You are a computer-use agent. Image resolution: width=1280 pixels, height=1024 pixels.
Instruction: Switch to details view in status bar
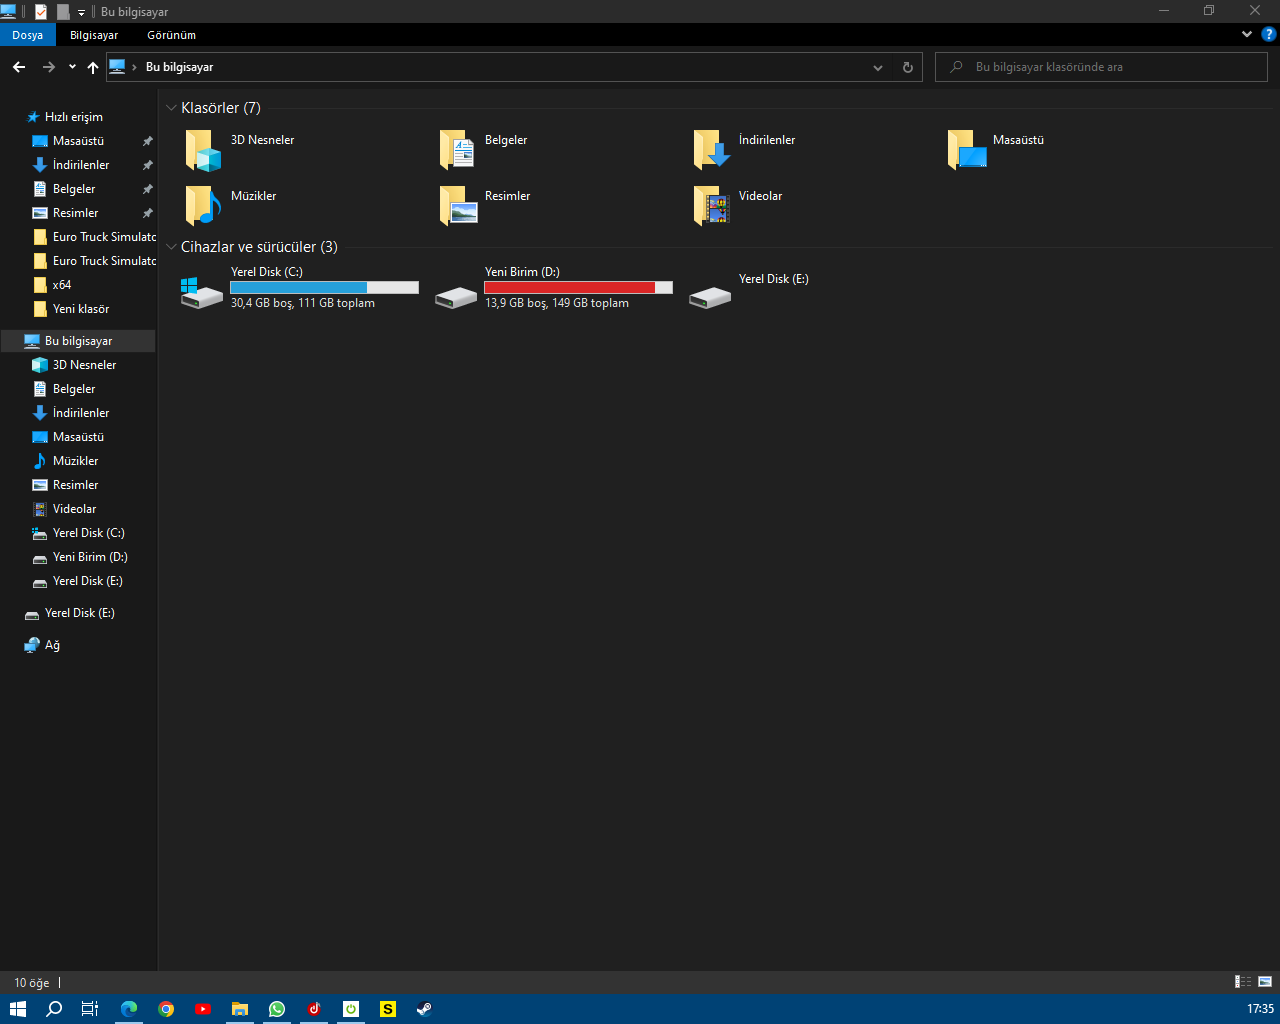click(x=1243, y=982)
